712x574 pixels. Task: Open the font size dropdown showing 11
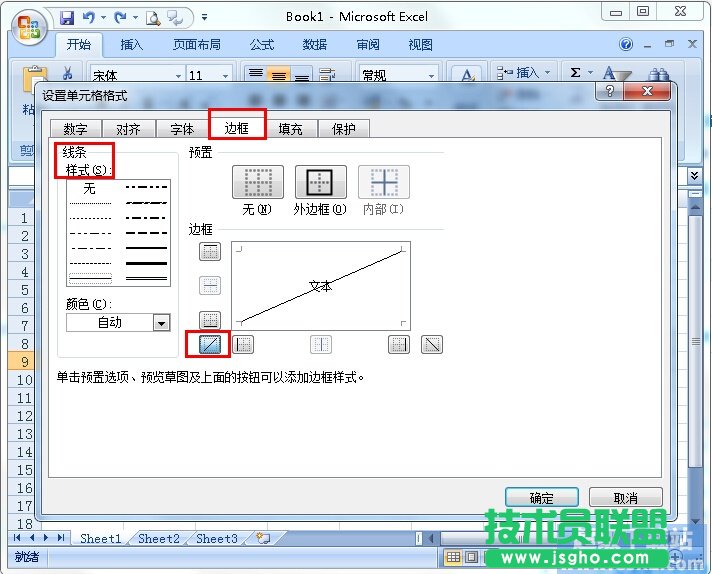(227, 76)
